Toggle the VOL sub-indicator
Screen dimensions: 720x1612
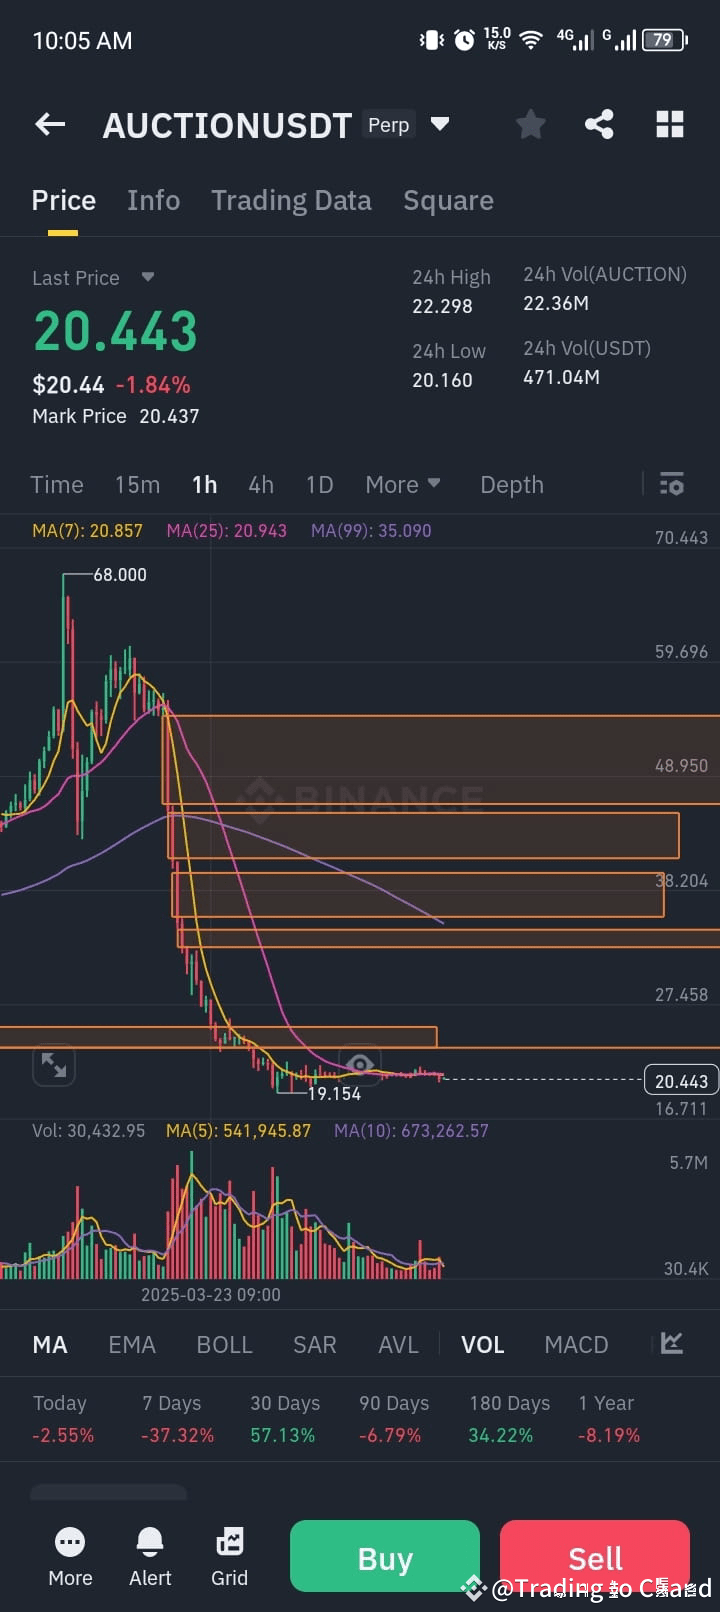[482, 1344]
